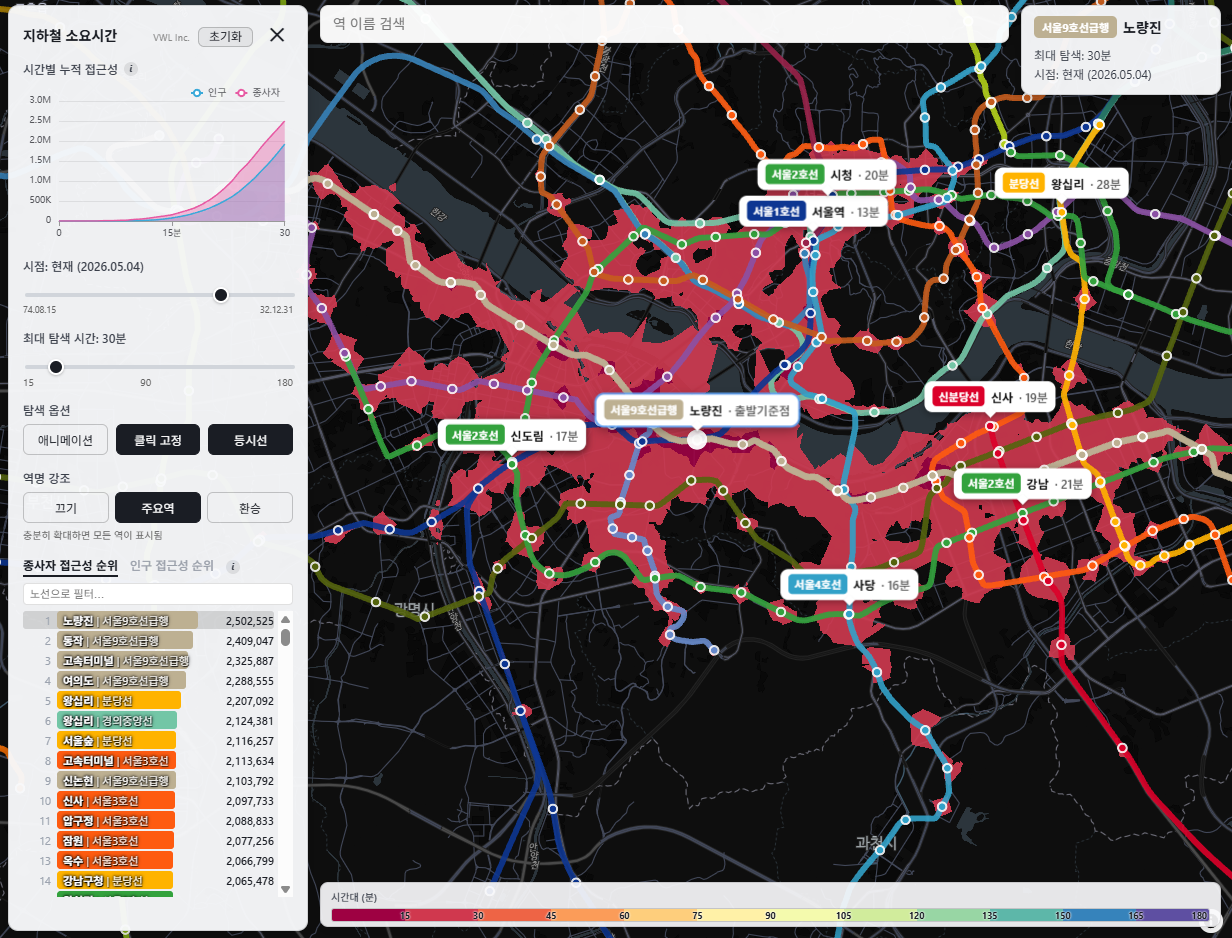Click the 시청 서울2호선 map label
The image size is (1232, 938).
click(x=826, y=175)
